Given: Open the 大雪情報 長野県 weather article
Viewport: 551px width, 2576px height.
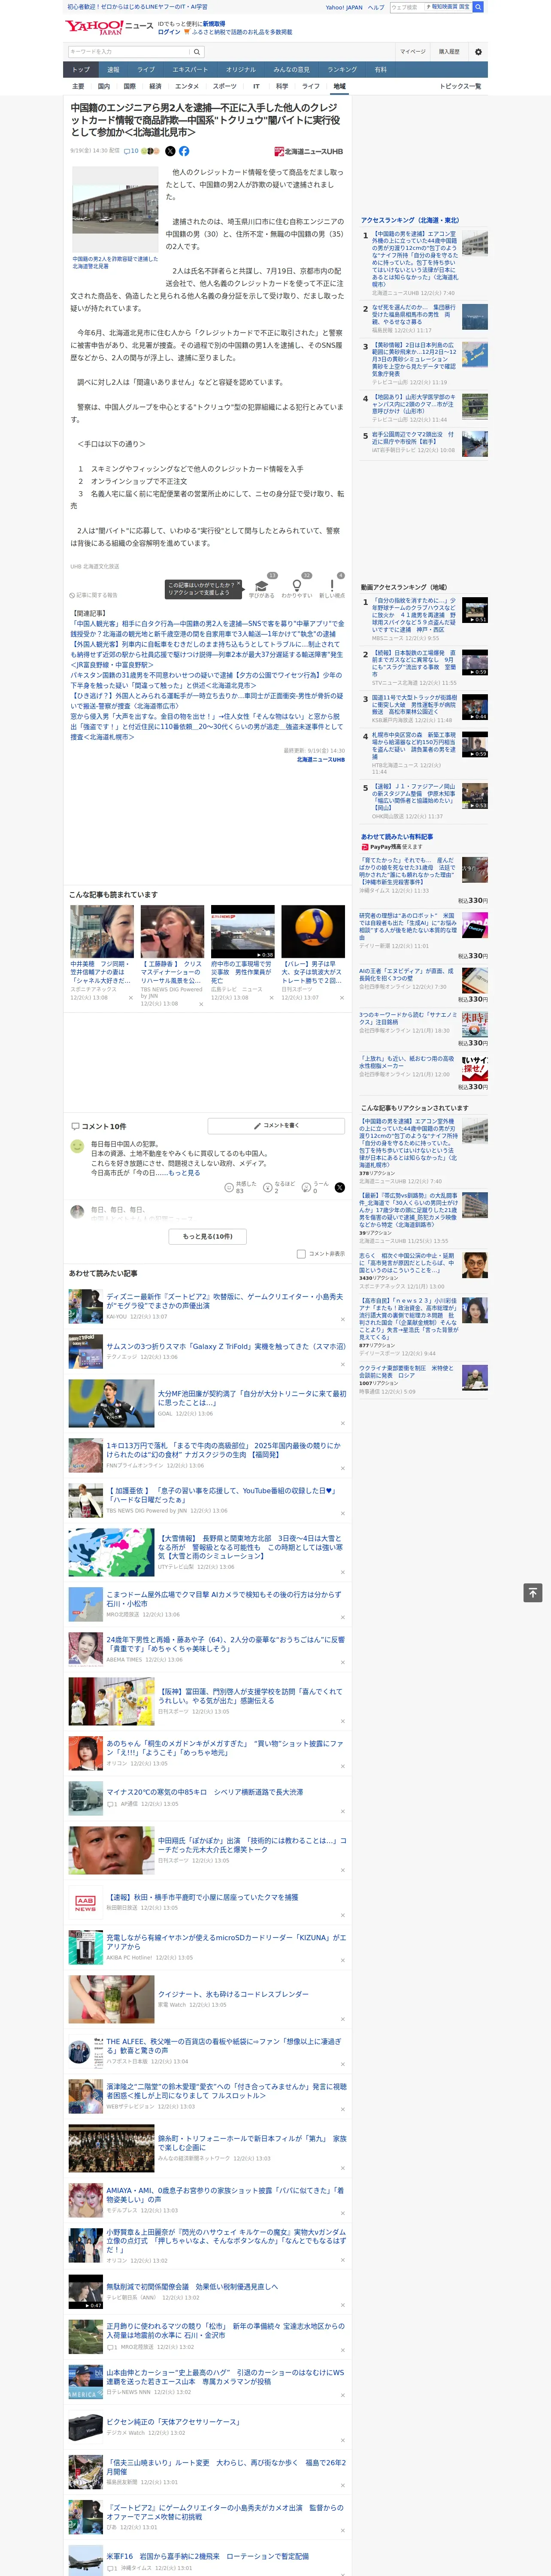Looking at the screenshot, I should [x=251, y=1547].
